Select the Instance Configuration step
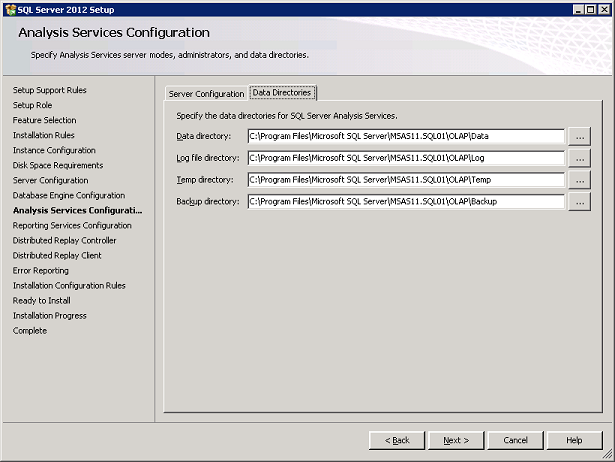The width and height of the screenshot is (615, 462). [x=54, y=150]
